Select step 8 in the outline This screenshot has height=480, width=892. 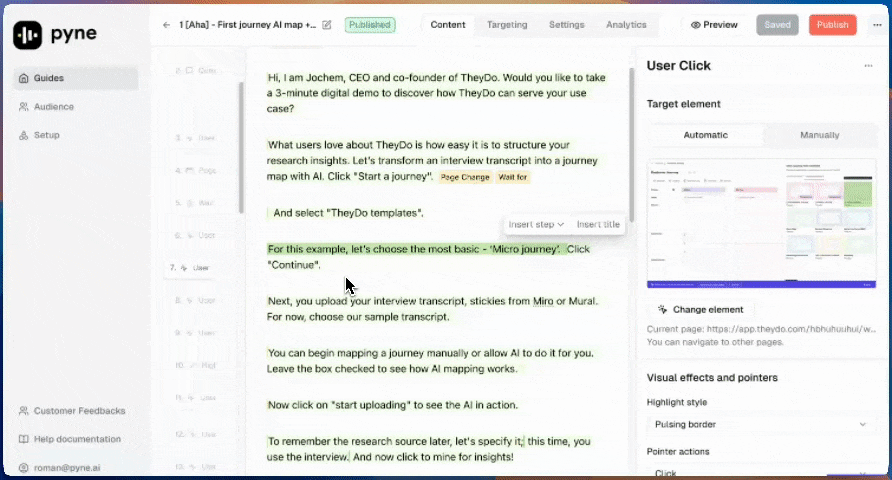195,300
